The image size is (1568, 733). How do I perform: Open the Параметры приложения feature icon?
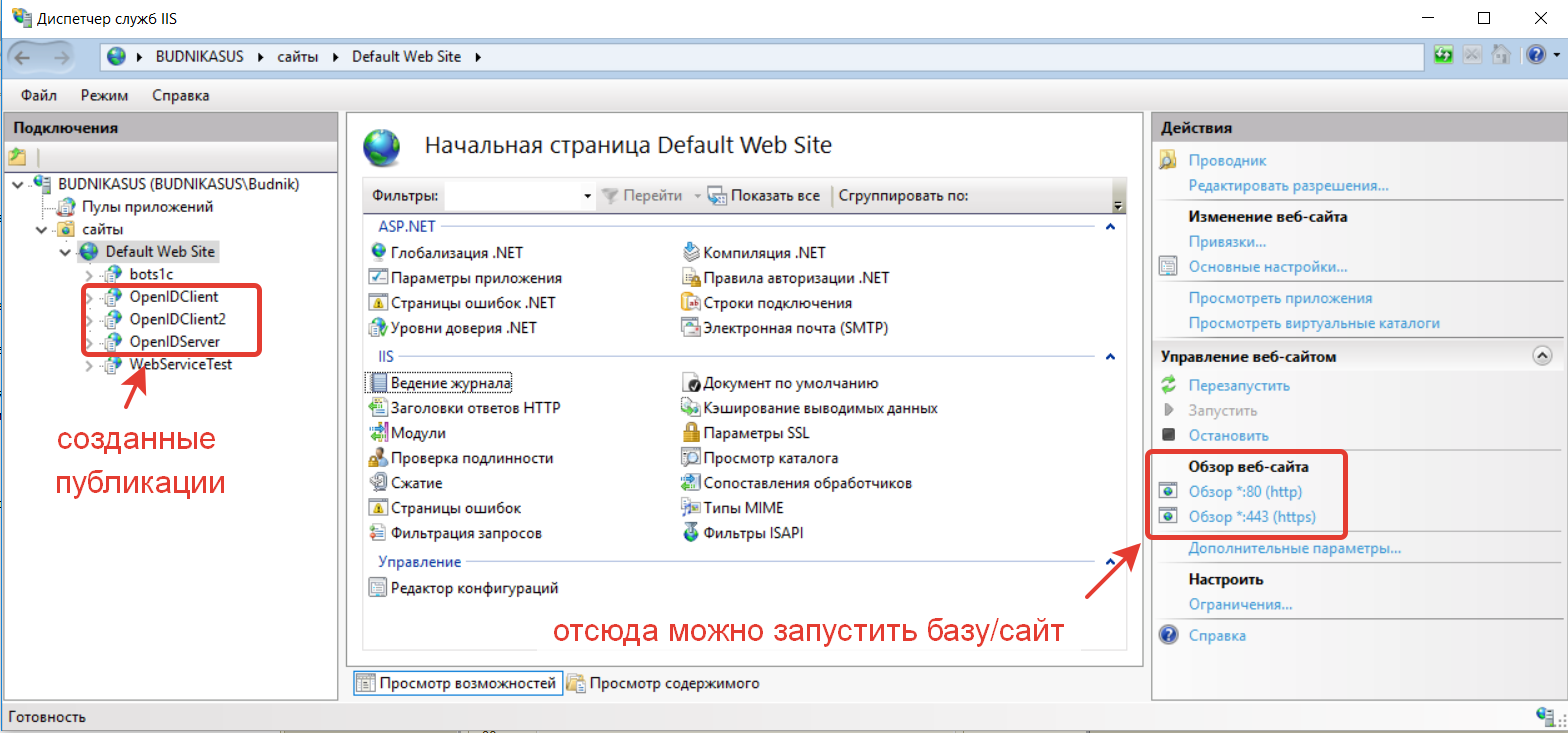click(378, 277)
